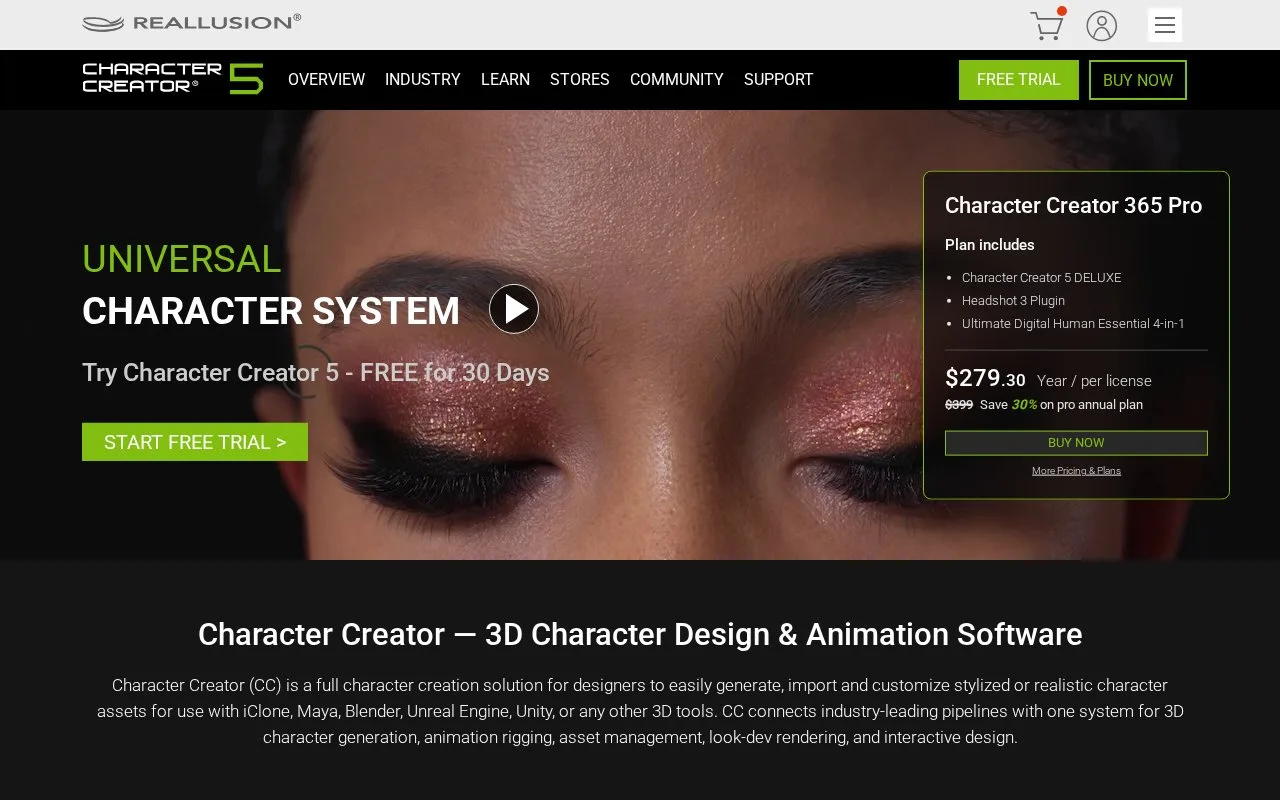
Task: Click Buy Now in the pricing card
Action: [1076, 443]
